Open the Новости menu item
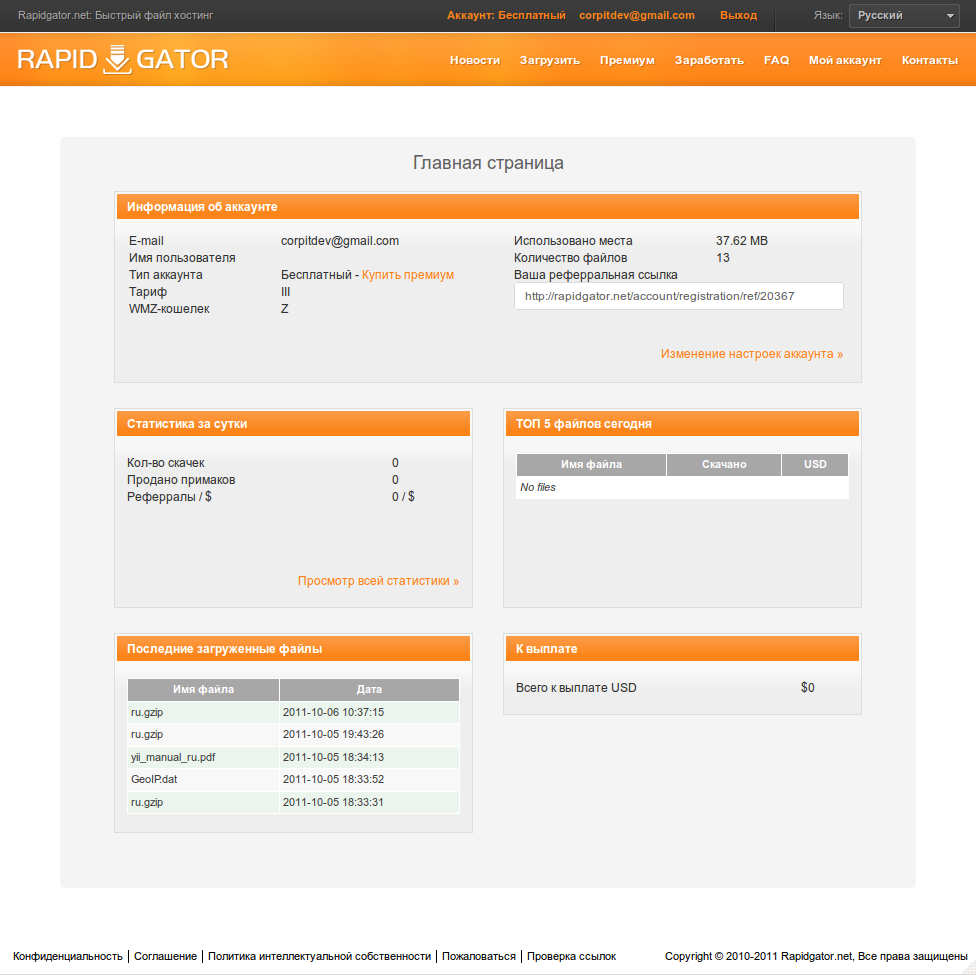 [475, 60]
